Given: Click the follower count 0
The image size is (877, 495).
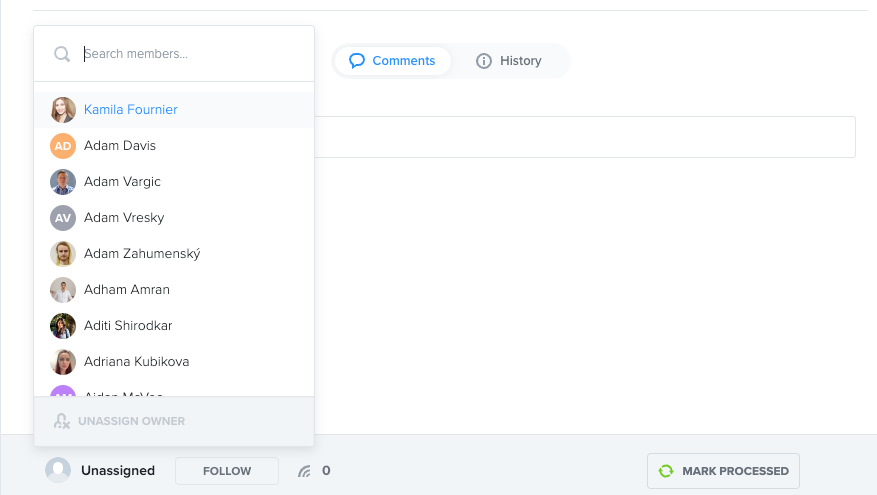Looking at the screenshot, I should [326, 470].
